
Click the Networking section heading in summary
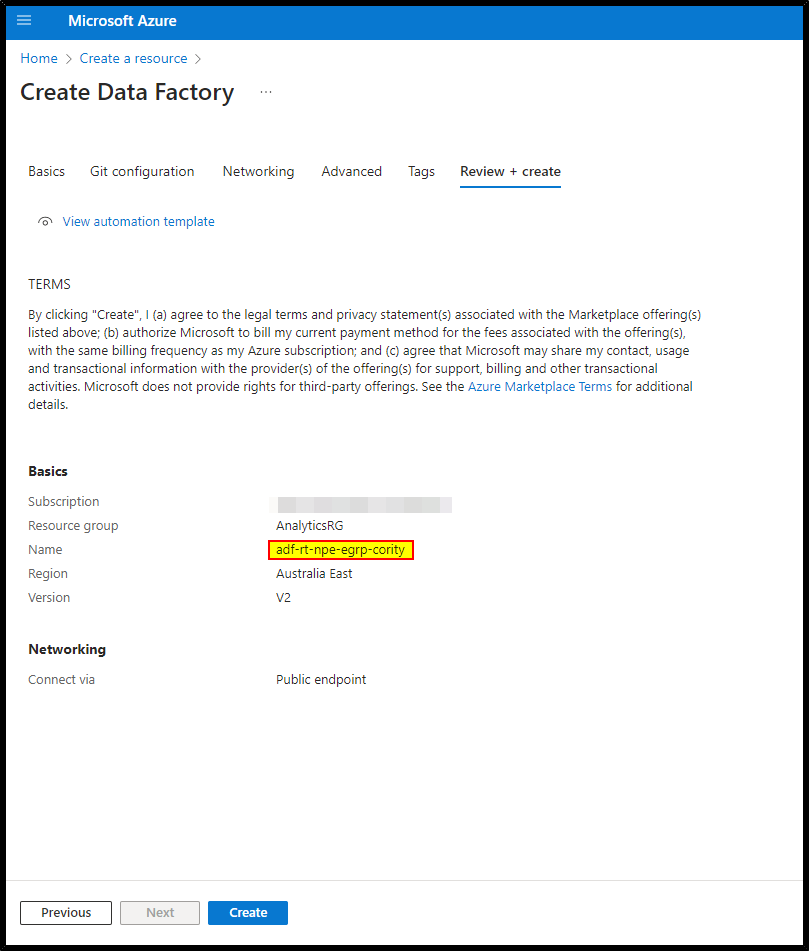(67, 650)
